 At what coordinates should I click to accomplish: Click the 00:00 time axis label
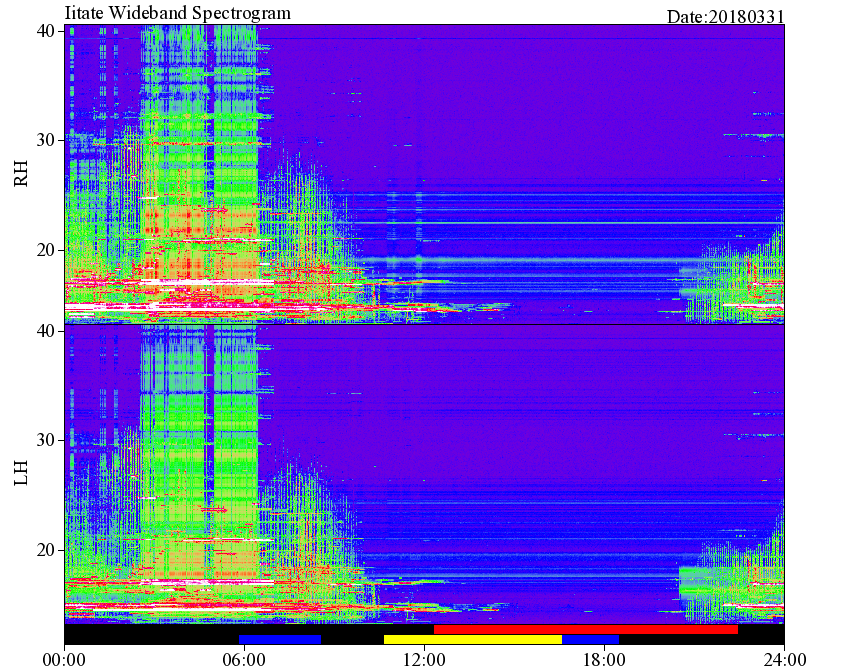64,660
